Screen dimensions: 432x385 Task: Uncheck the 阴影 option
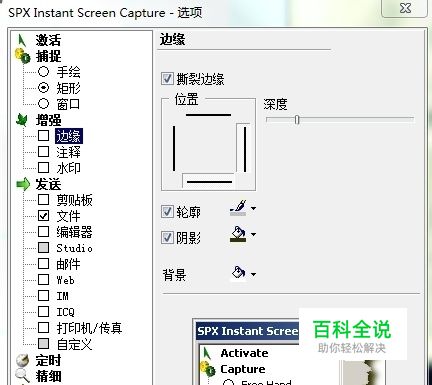167,237
